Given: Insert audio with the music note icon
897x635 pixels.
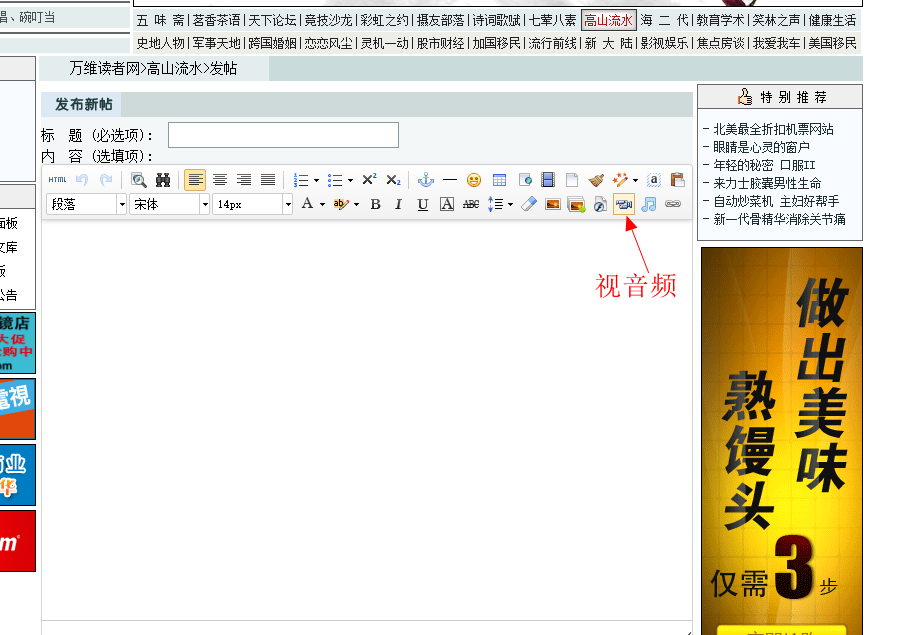Looking at the screenshot, I should click(x=649, y=204).
